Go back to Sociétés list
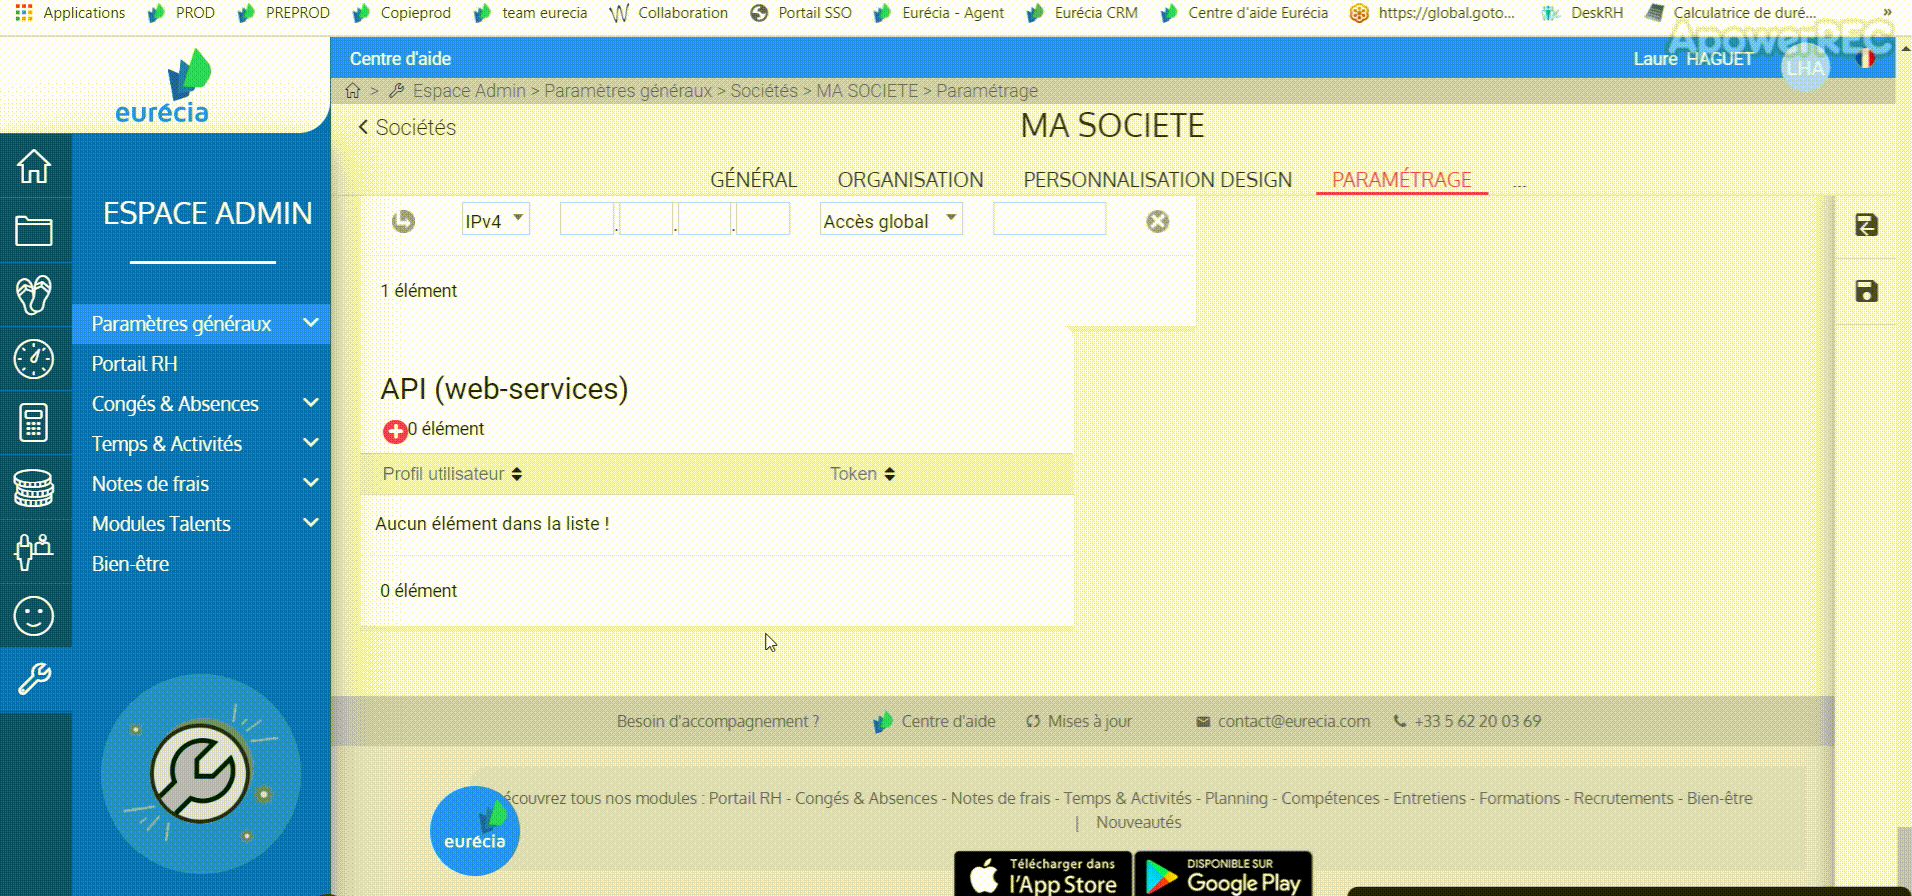The image size is (1912, 896). tap(407, 128)
